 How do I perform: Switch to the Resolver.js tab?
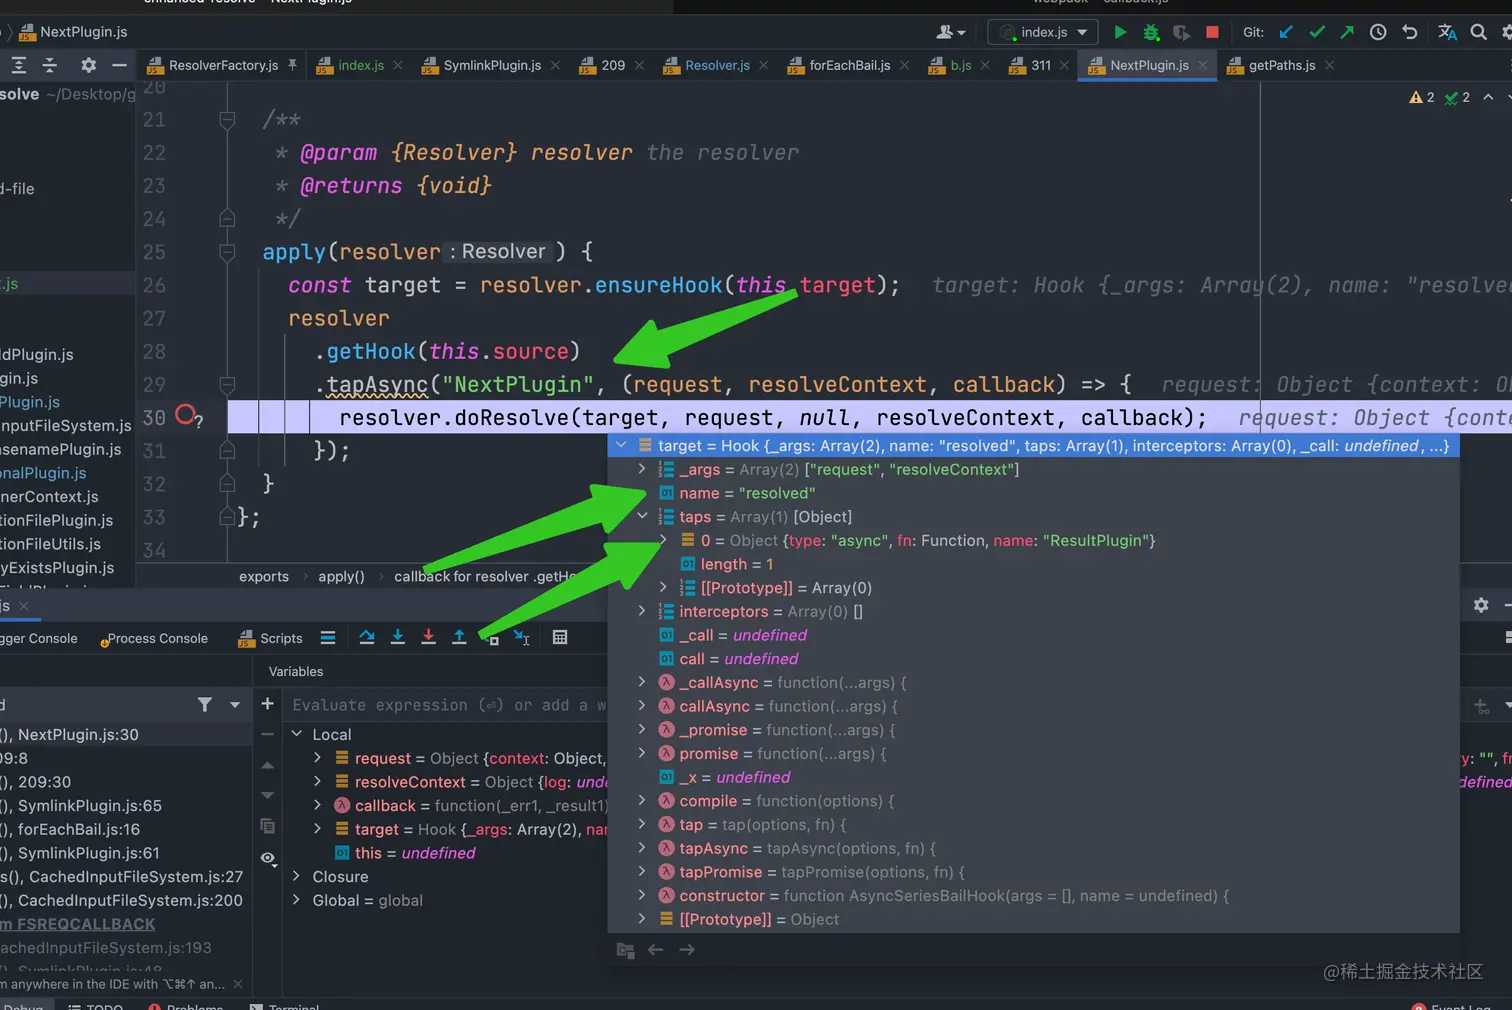(716, 65)
